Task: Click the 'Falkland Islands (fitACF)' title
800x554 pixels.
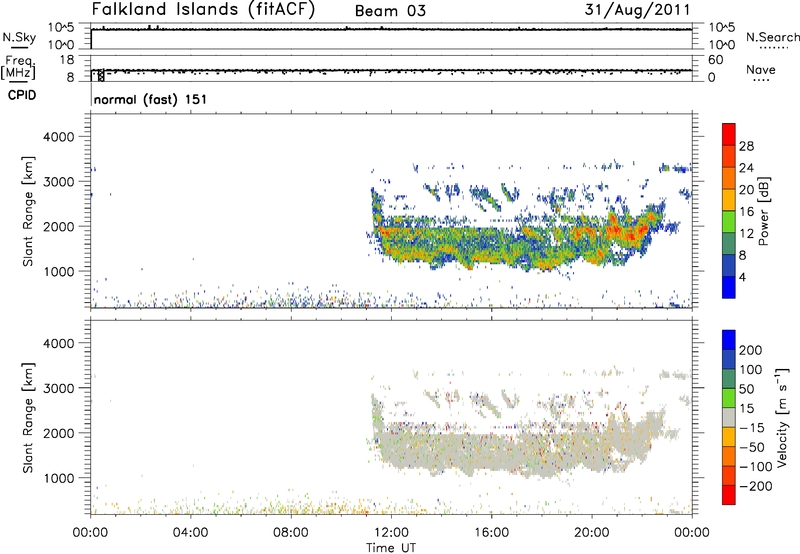Action: [x=203, y=10]
